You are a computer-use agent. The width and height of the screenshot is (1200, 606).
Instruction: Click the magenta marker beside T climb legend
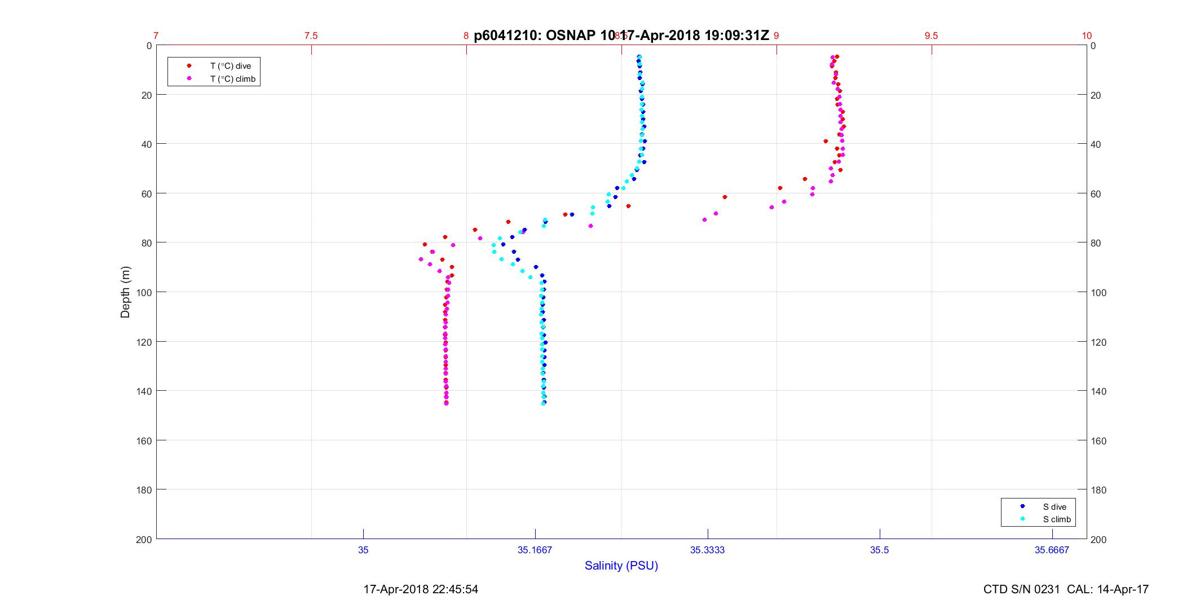coord(189,78)
